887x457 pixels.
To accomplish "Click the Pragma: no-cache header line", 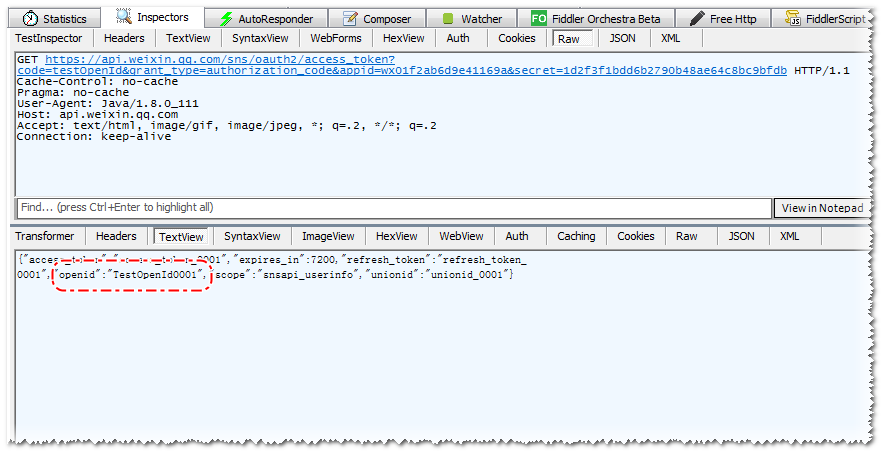I will [73, 92].
